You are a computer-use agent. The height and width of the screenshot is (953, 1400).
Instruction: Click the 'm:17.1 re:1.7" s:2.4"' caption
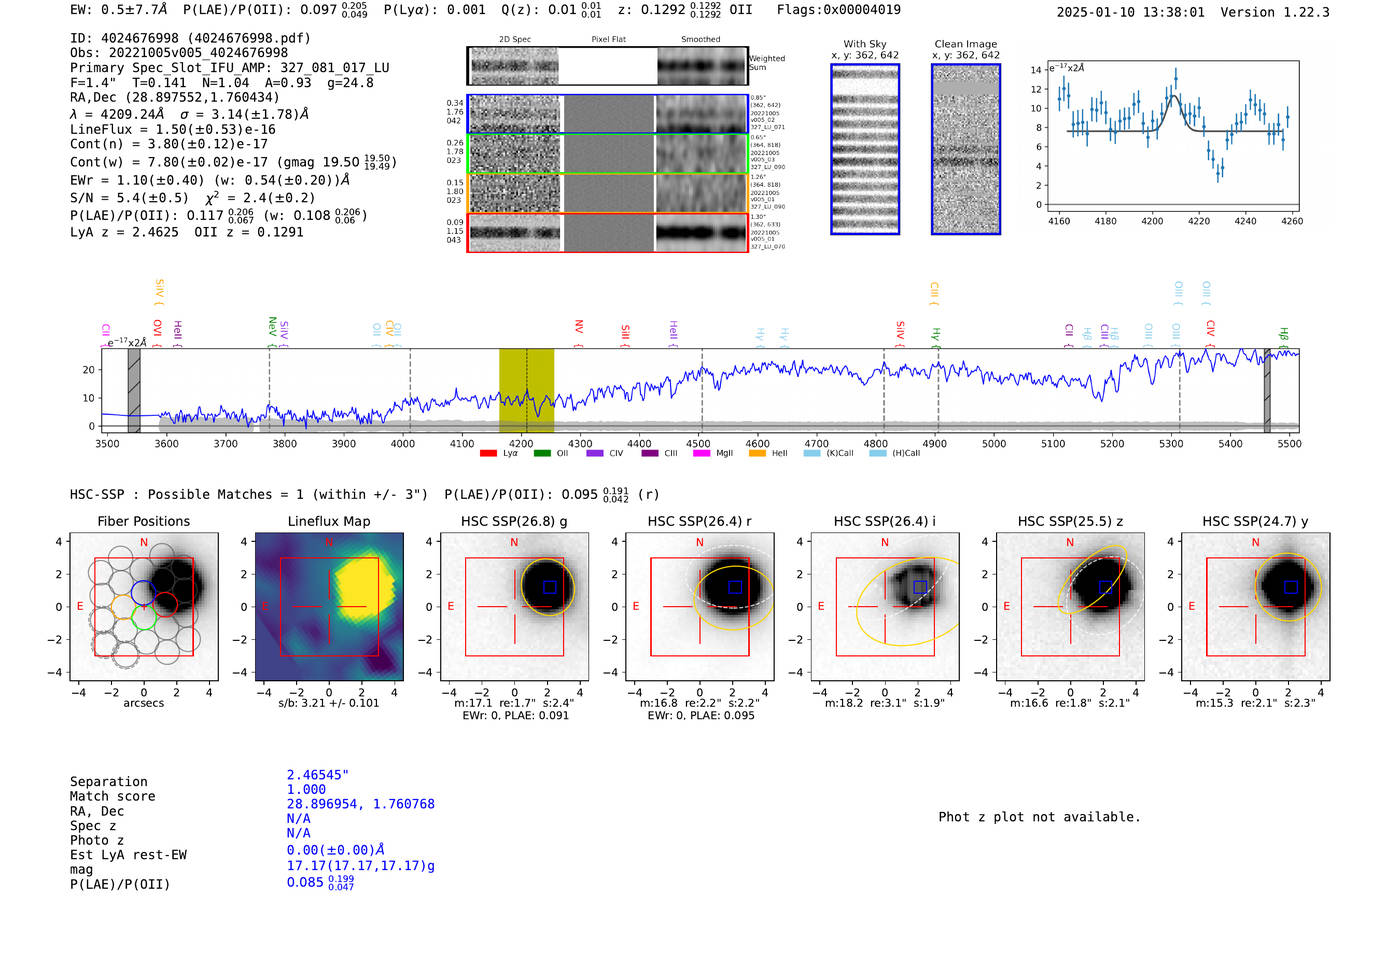[514, 703]
